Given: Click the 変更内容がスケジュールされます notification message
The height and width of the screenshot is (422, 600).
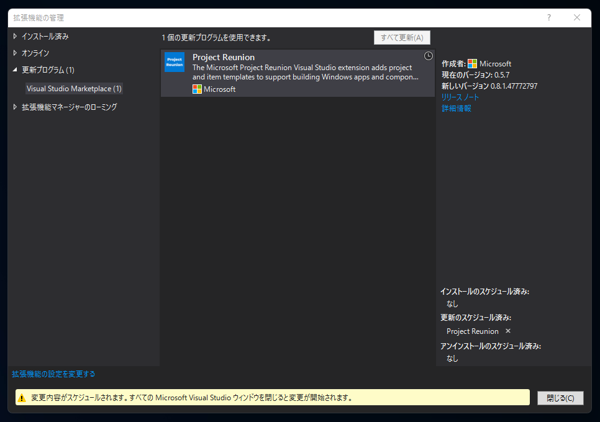Looking at the screenshot, I should click(x=192, y=398).
